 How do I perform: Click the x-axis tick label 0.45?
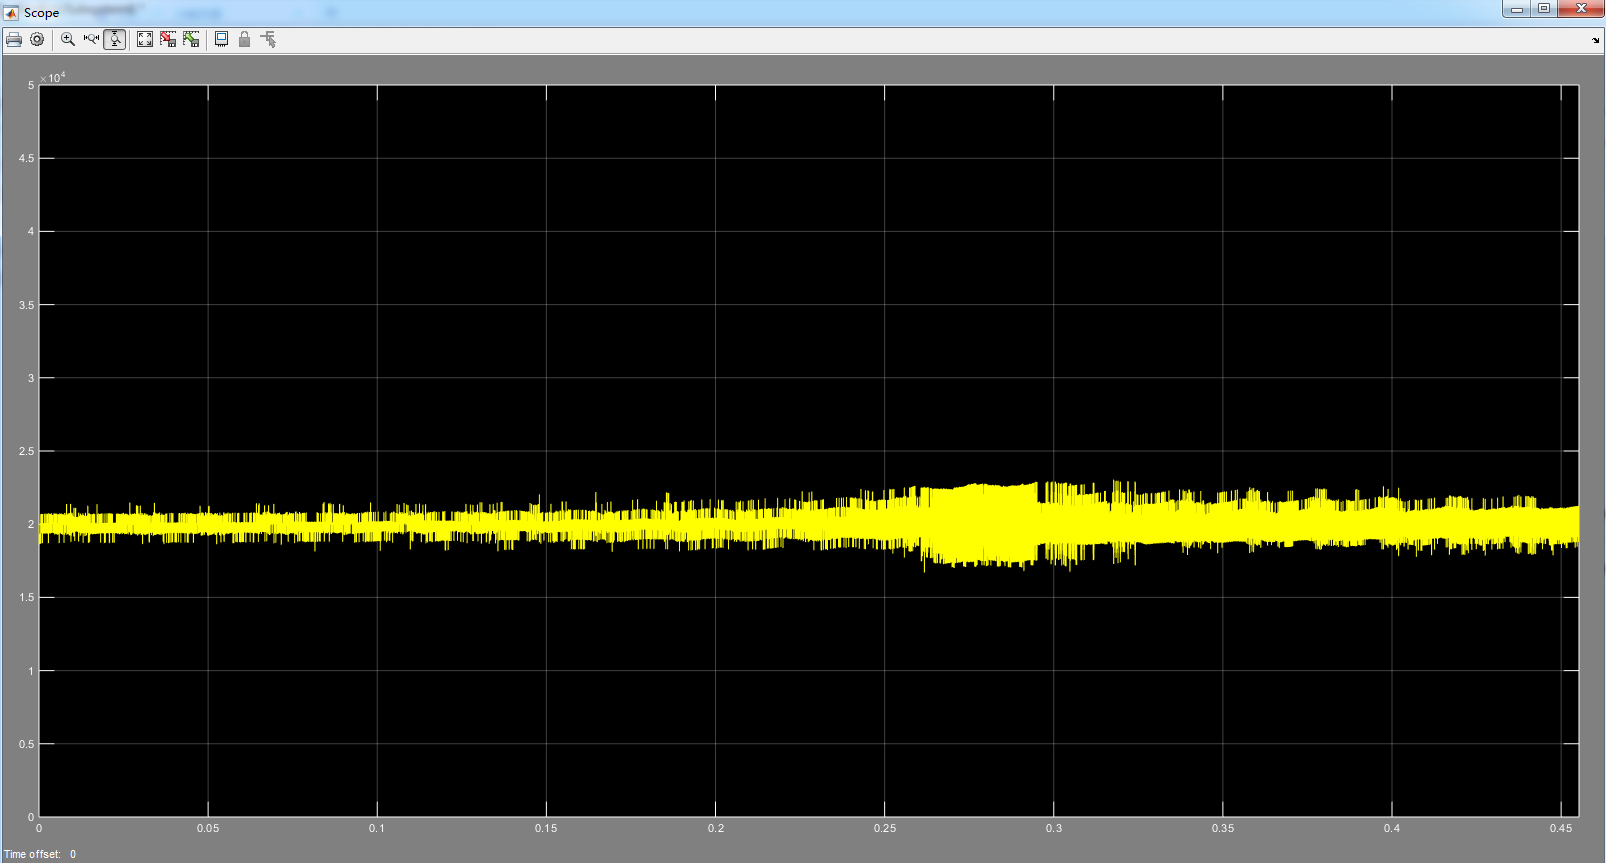pos(1561,828)
